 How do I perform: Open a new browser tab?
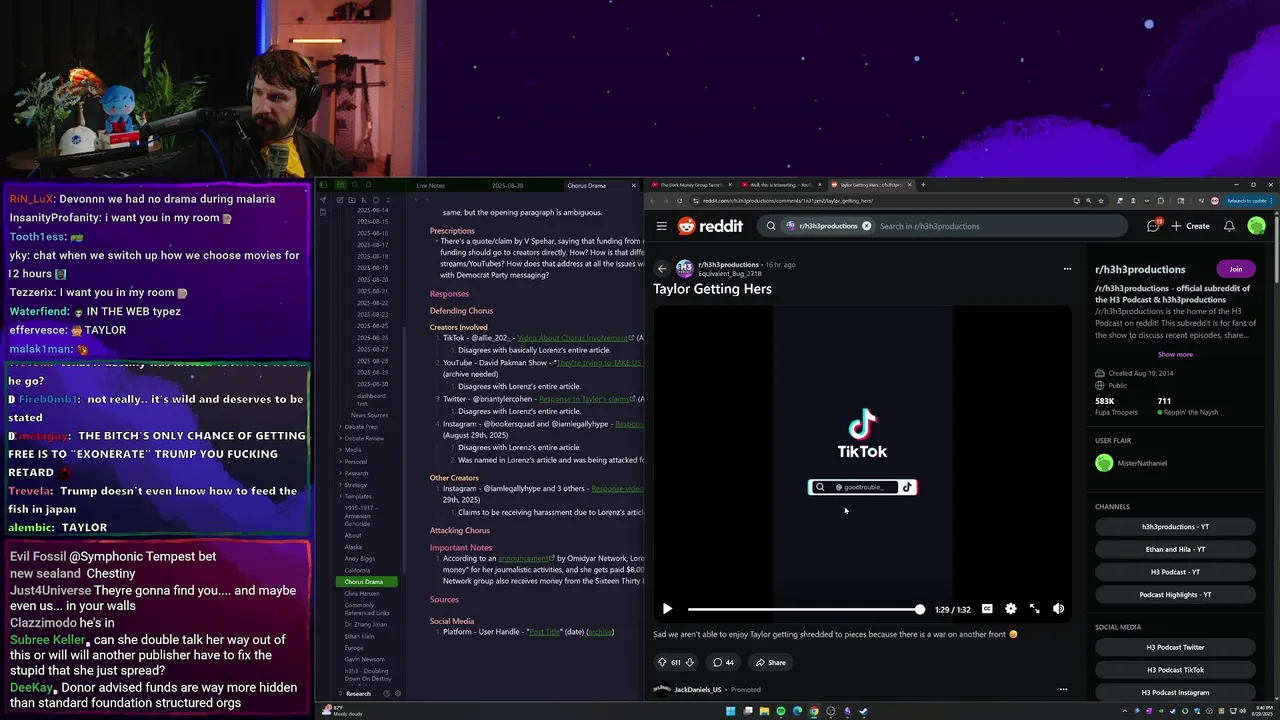tap(922, 185)
